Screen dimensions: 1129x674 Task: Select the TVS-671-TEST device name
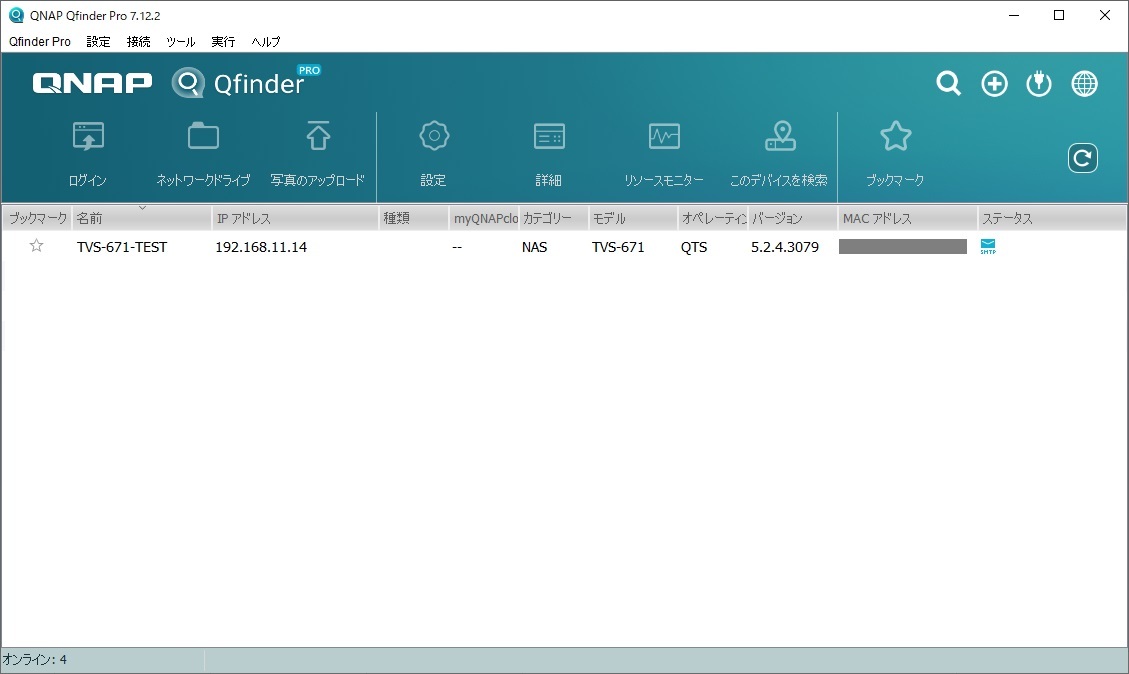pos(122,247)
